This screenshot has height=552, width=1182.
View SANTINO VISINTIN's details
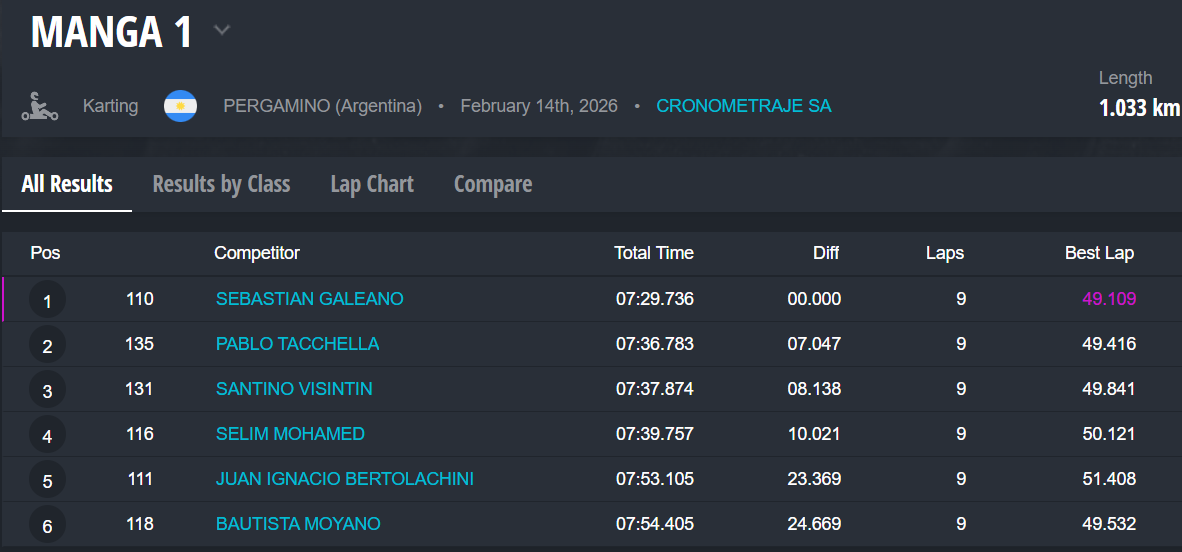[294, 389]
